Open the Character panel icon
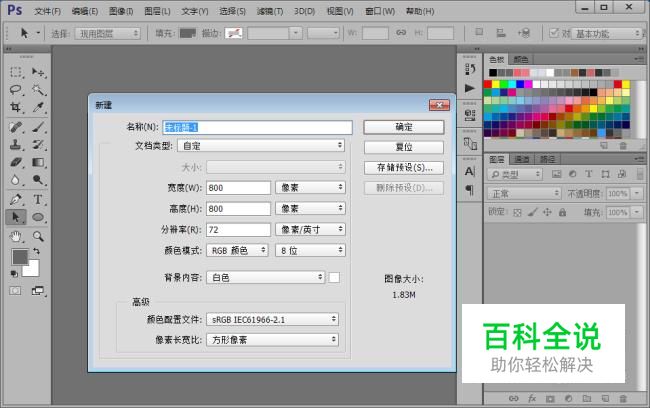This screenshot has height=408, width=650. [x=470, y=171]
